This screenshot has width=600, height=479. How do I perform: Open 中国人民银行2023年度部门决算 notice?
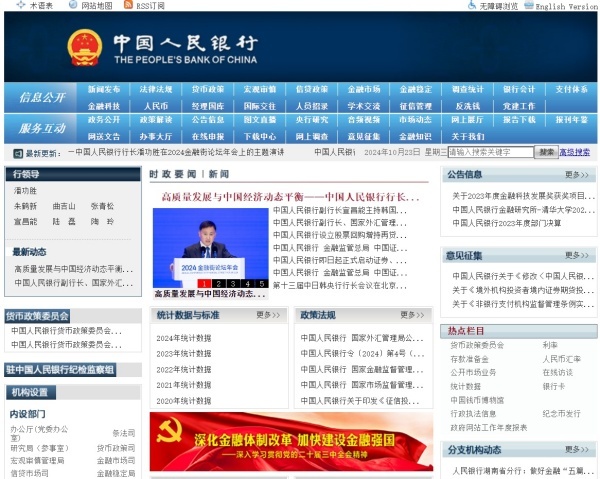(507, 223)
